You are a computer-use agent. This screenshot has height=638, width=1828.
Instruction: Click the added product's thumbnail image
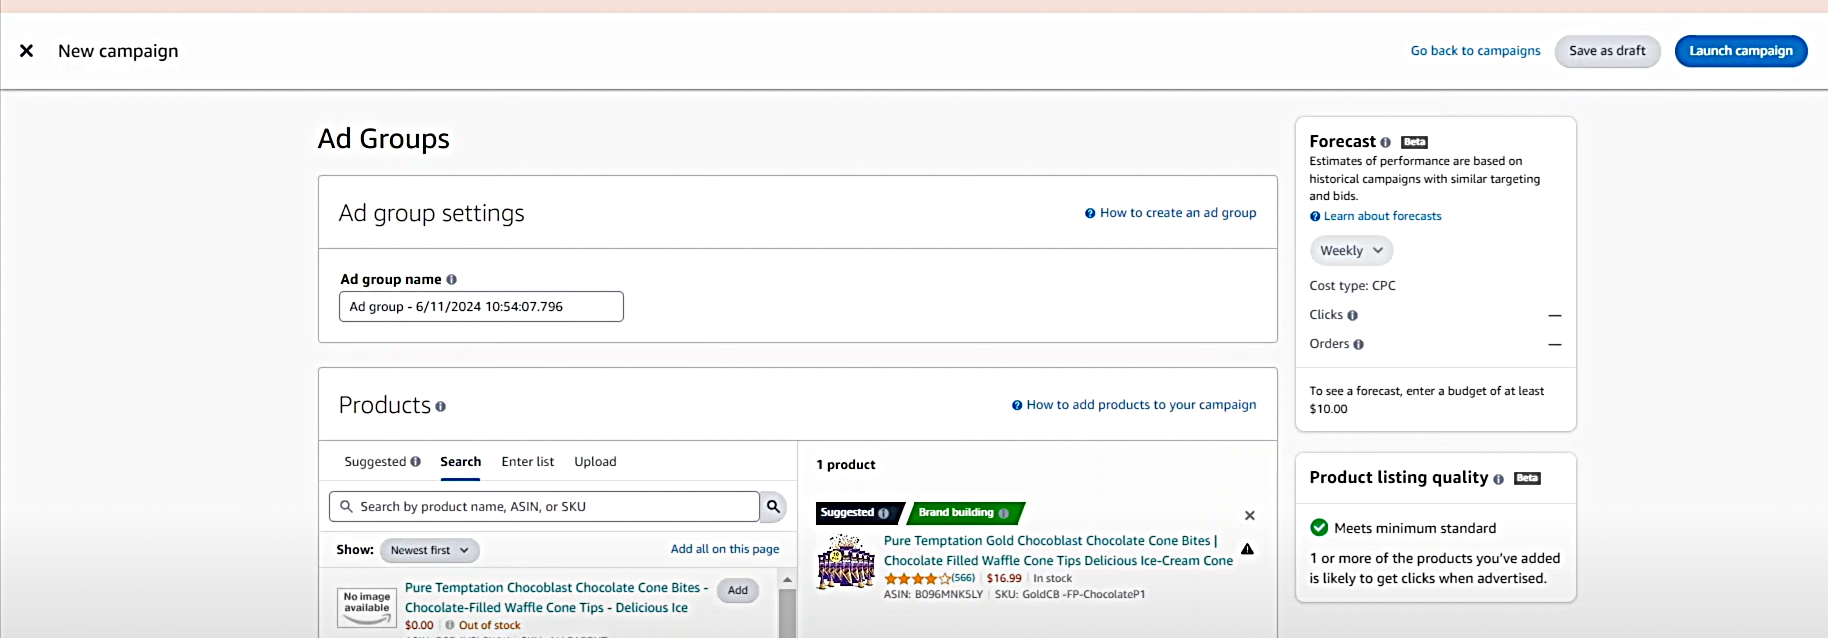tap(847, 561)
